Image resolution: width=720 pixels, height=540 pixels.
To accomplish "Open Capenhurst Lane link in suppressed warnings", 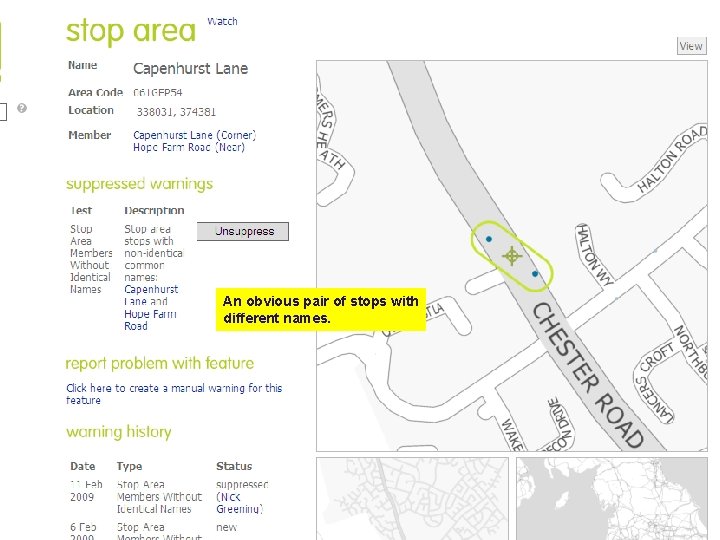I will (x=151, y=295).
